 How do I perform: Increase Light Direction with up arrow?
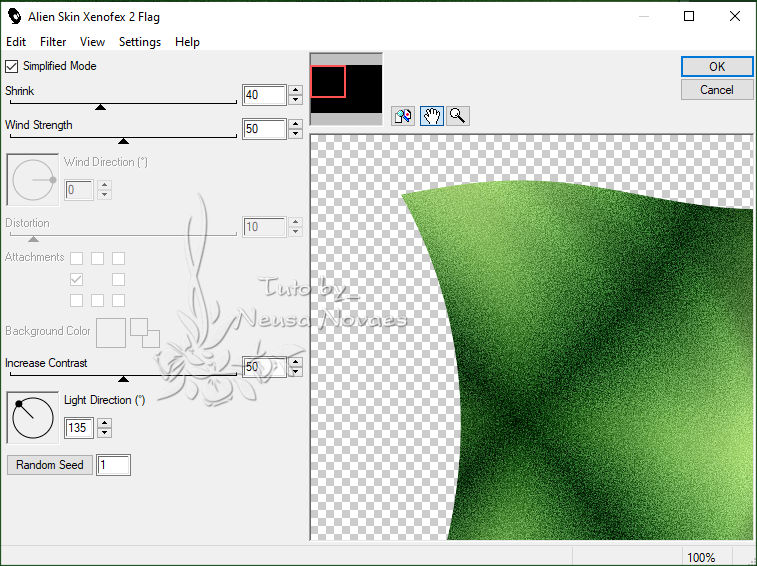pos(104,423)
